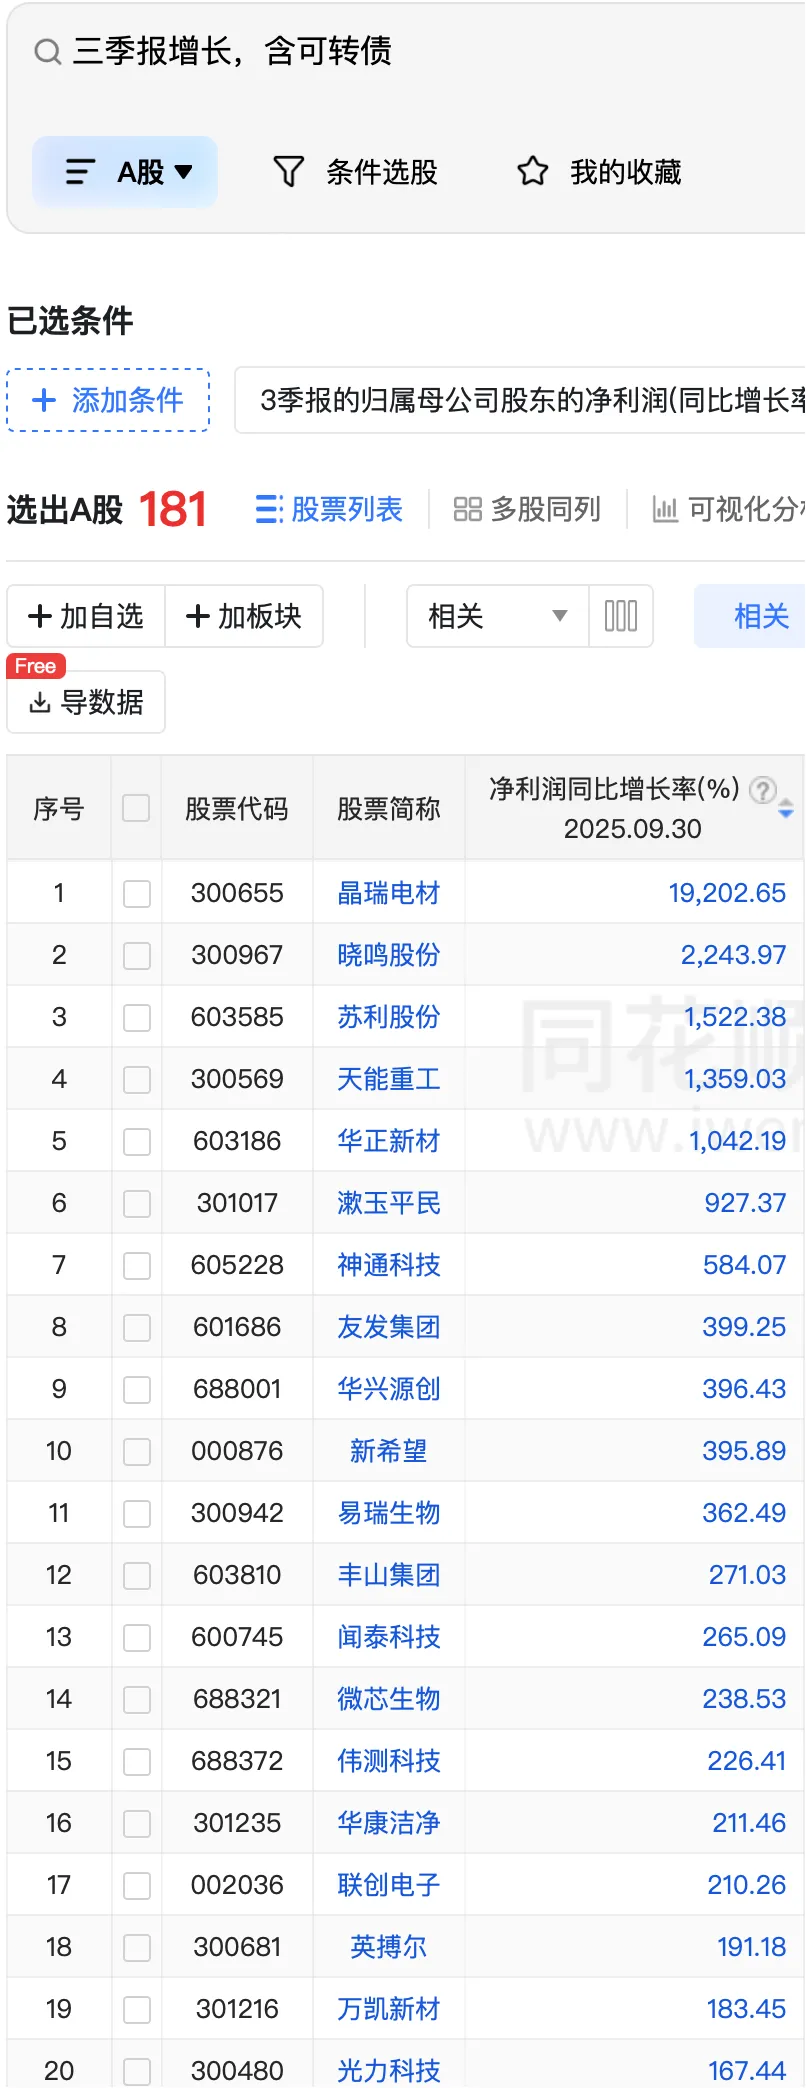
Task: Click the help icon beside 净利润同比增长率
Action: pyautogui.click(x=763, y=790)
